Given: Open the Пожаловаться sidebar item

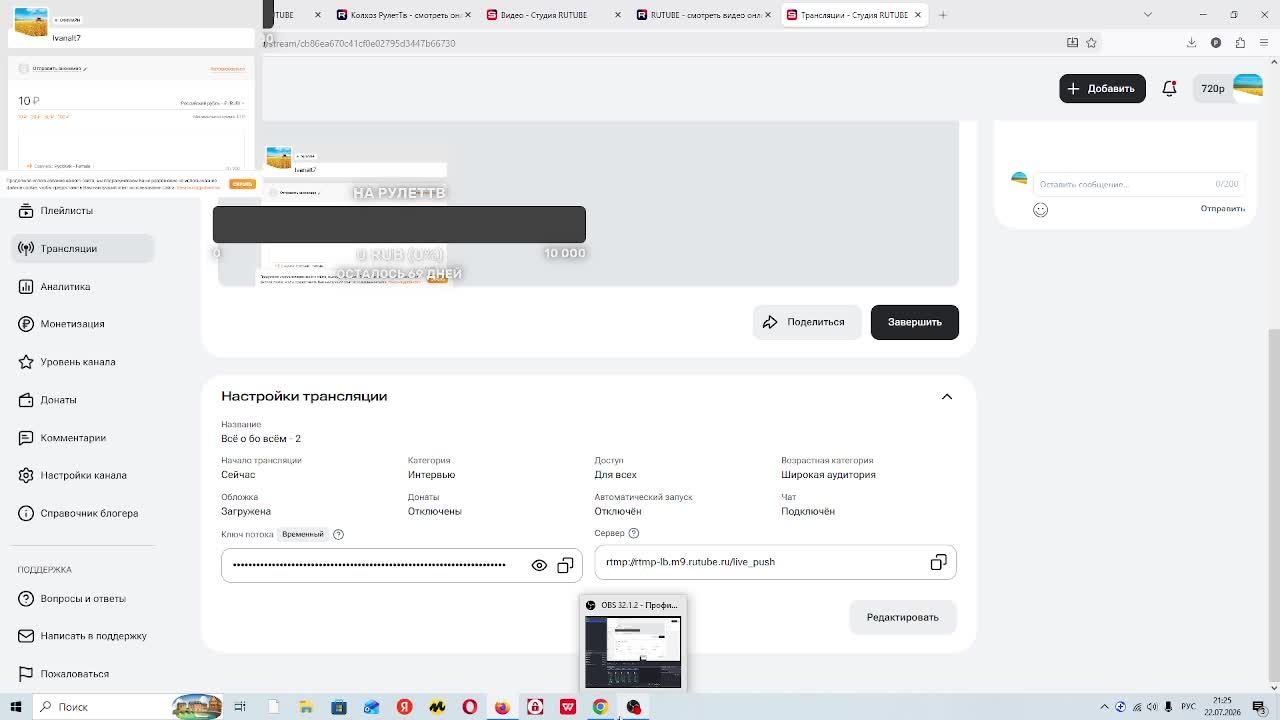Looking at the screenshot, I should coord(82,674).
